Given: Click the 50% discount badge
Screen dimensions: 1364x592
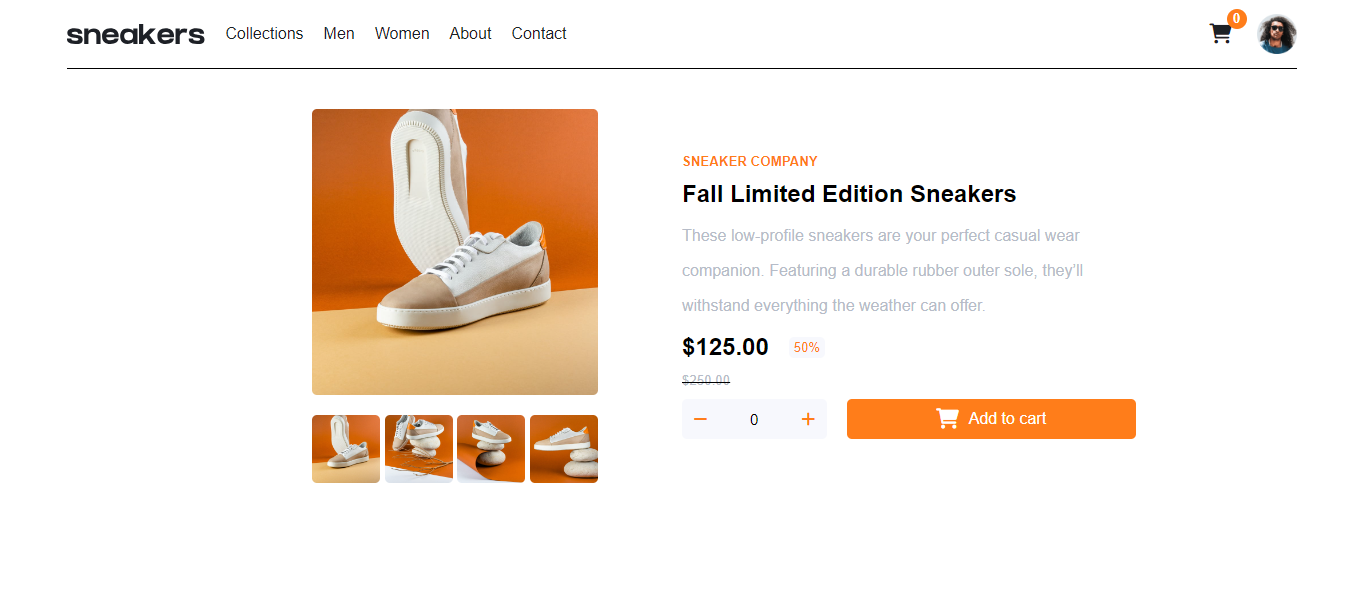Looking at the screenshot, I should click(807, 348).
